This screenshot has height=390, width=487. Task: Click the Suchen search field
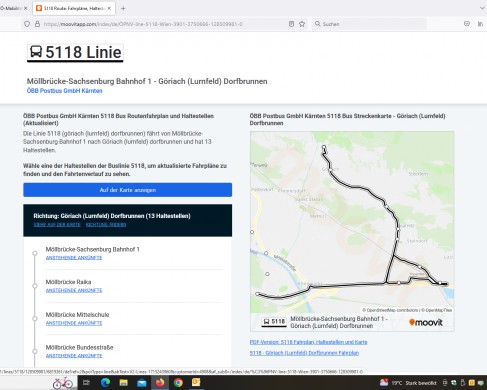coord(369,24)
